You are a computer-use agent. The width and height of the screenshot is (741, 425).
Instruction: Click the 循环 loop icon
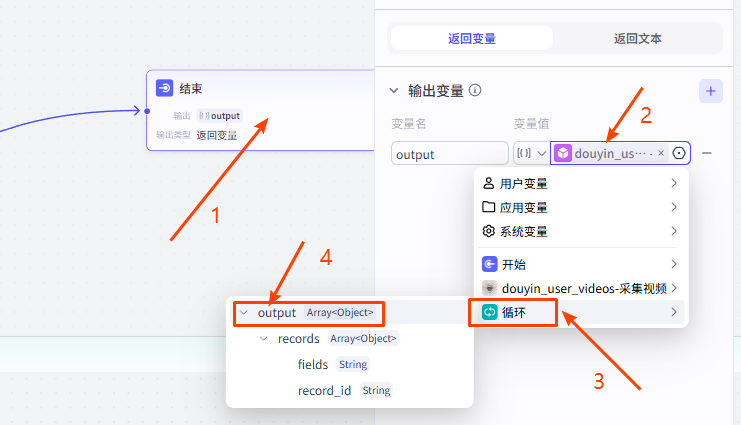(x=490, y=312)
